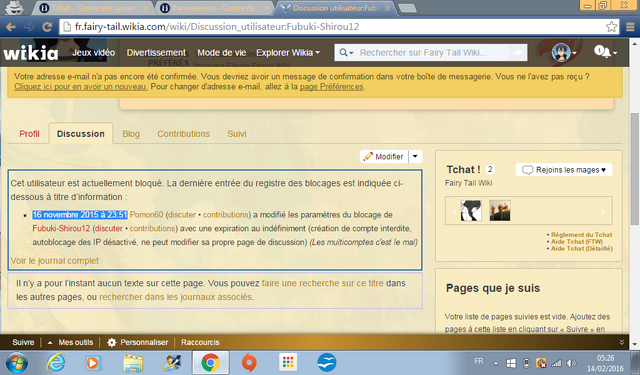
Task: Reload the page with refresh icon
Action: tap(47, 27)
